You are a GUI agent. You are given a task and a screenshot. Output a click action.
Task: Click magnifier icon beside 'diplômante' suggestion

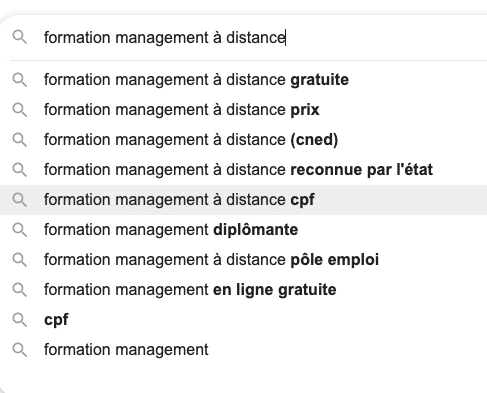(20, 230)
